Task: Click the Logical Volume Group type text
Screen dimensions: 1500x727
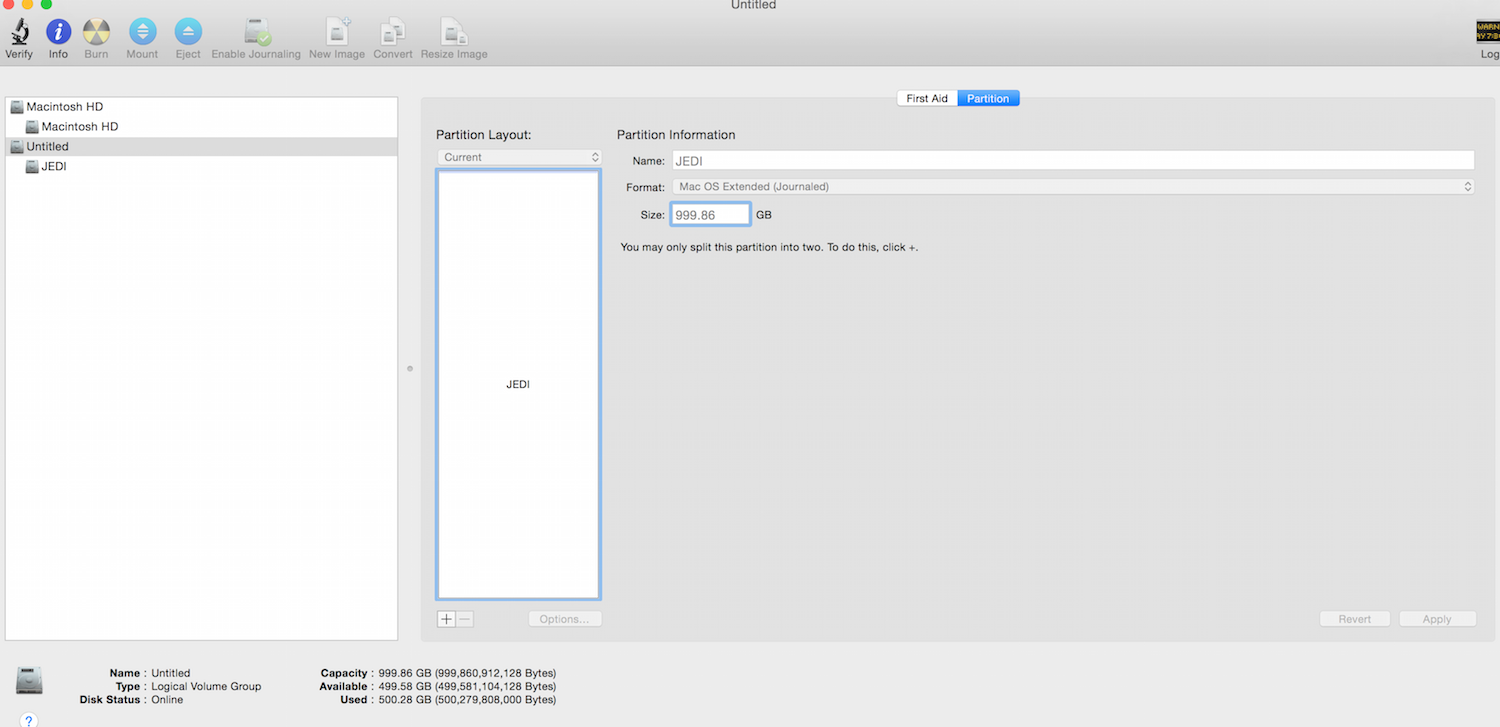Action: (206, 686)
